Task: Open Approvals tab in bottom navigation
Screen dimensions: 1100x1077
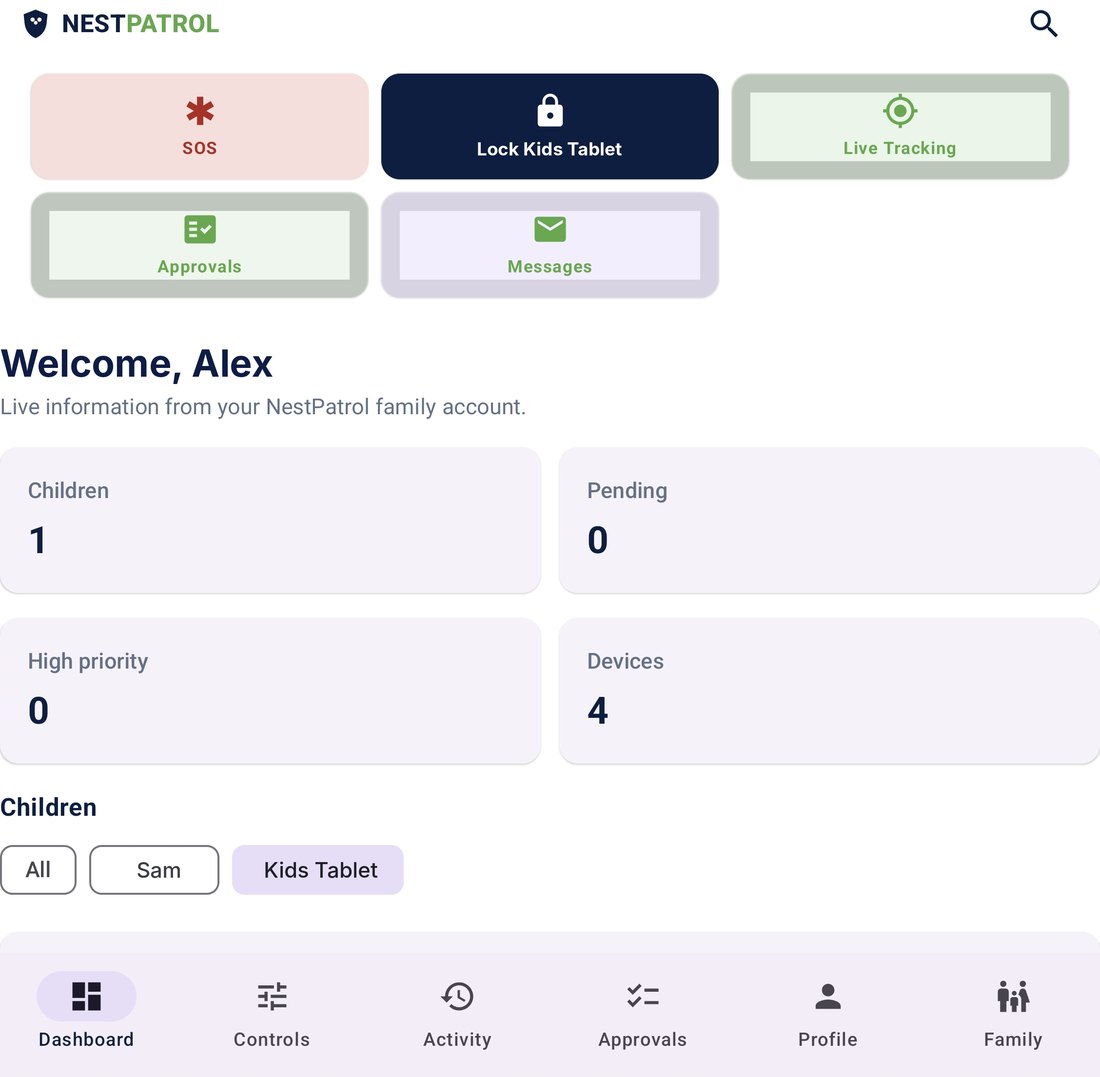Action: (x=643, y=1011)
